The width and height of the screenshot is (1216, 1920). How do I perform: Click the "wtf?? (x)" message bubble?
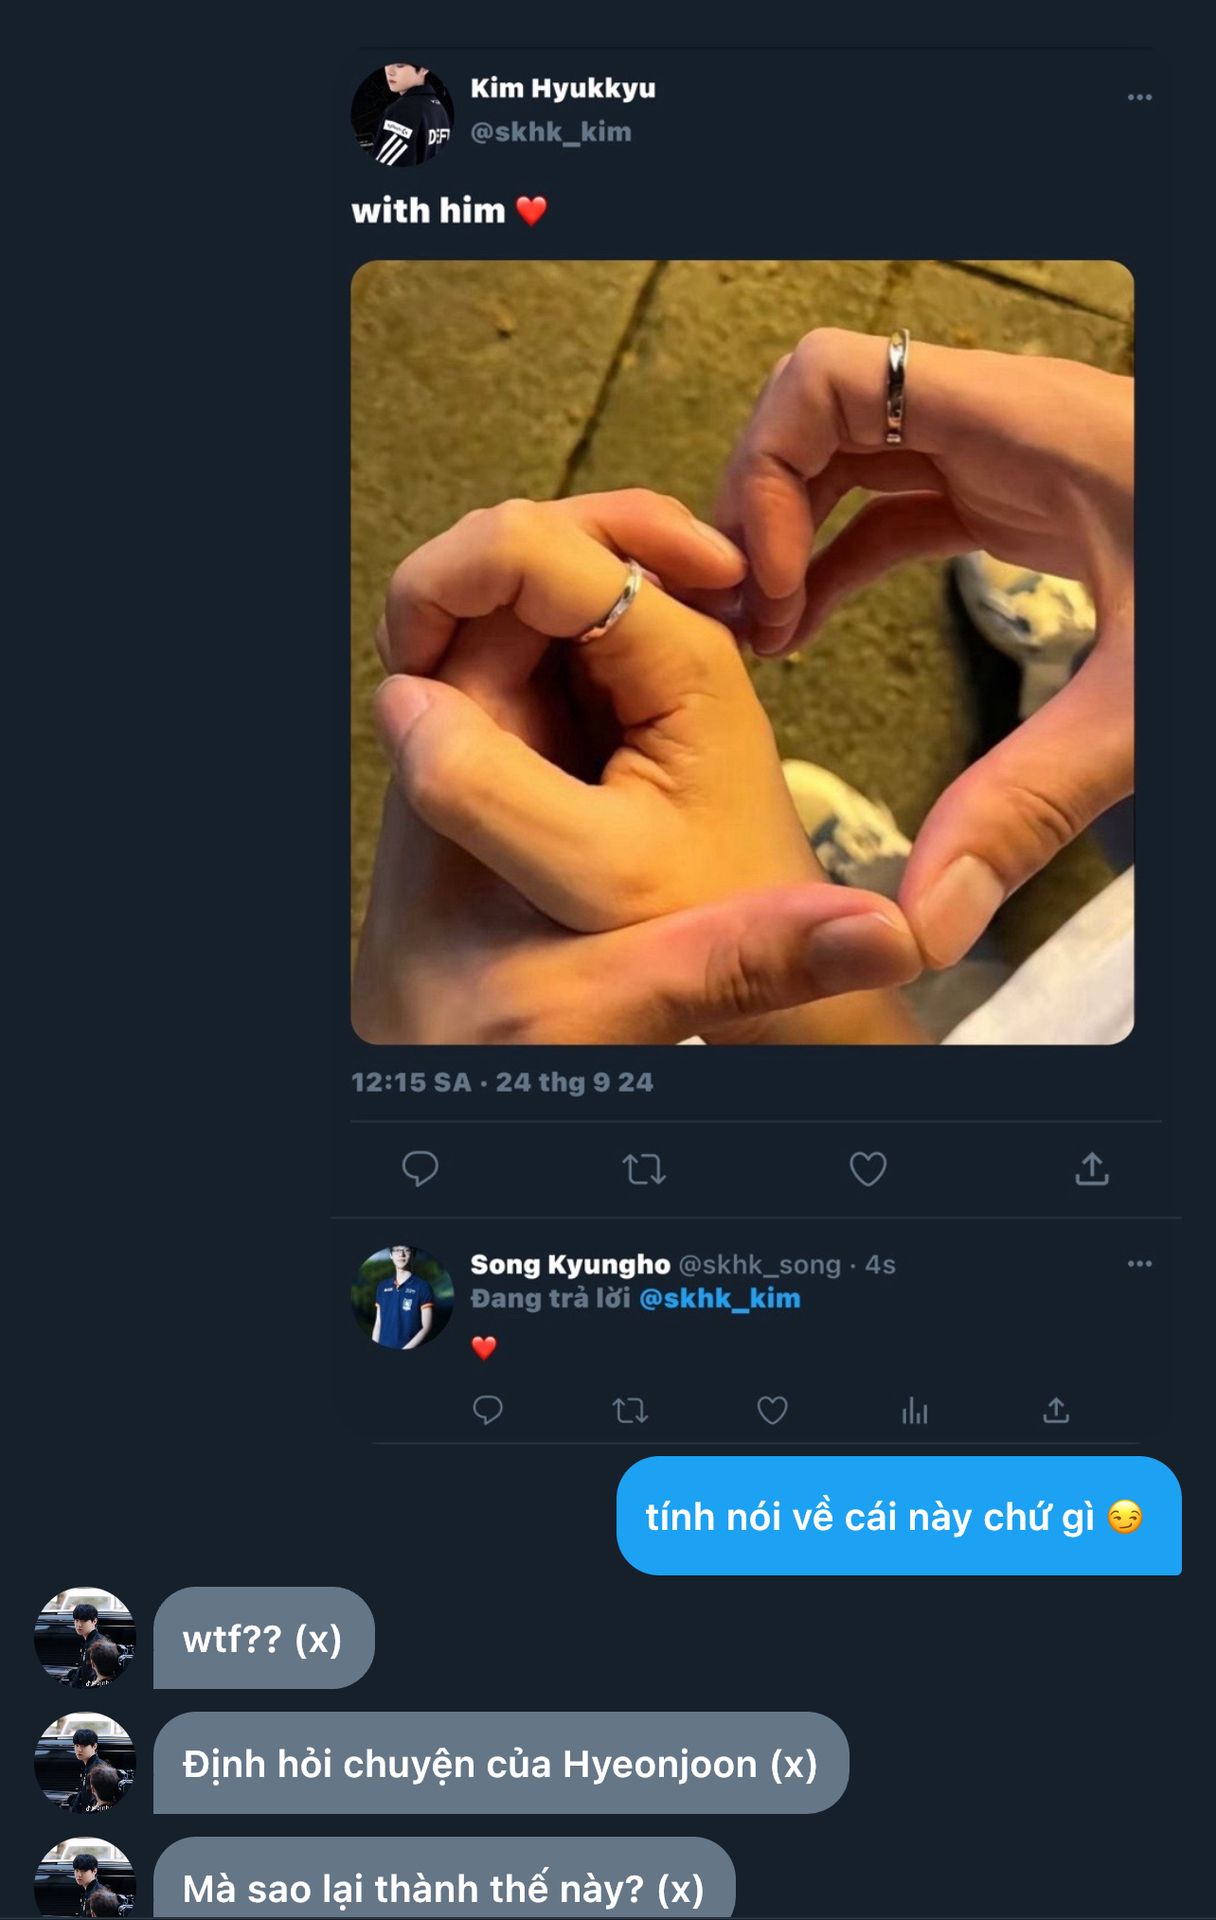coord(263,1638)
